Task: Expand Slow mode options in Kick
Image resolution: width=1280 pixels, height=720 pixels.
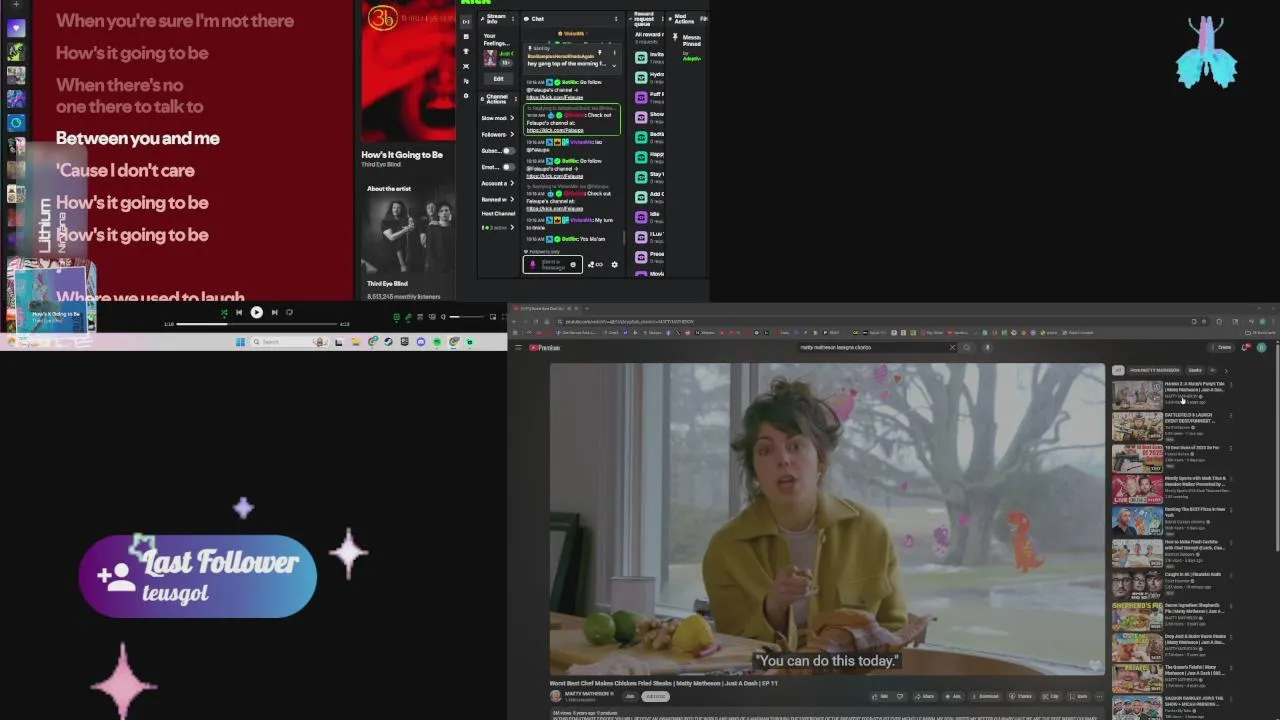Action: pyautogui.click(x=512, y=118)
